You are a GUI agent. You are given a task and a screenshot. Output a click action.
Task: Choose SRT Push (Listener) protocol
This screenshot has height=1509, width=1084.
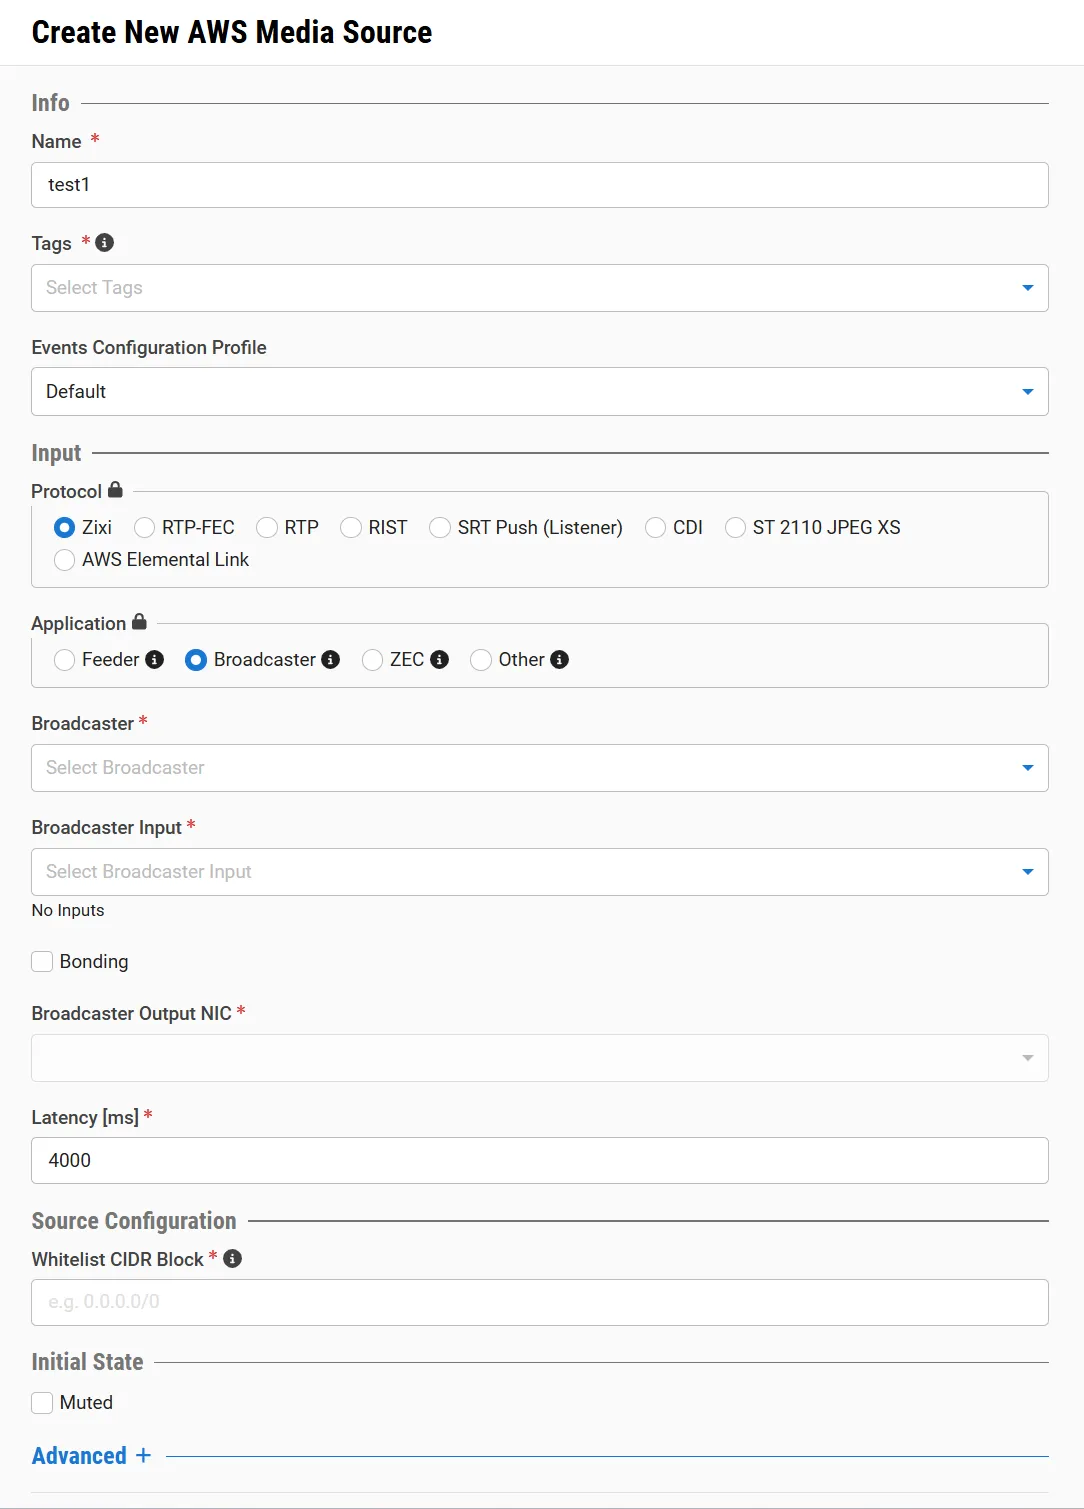[x=440, y=528]
